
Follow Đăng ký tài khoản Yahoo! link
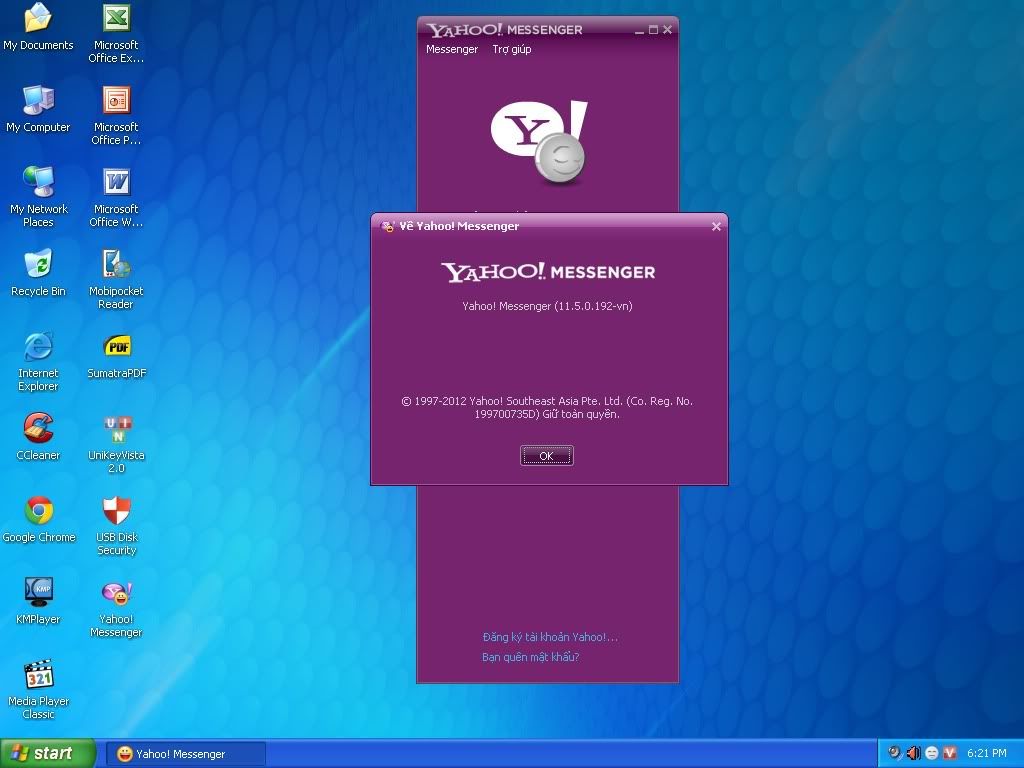pos(550,637)
